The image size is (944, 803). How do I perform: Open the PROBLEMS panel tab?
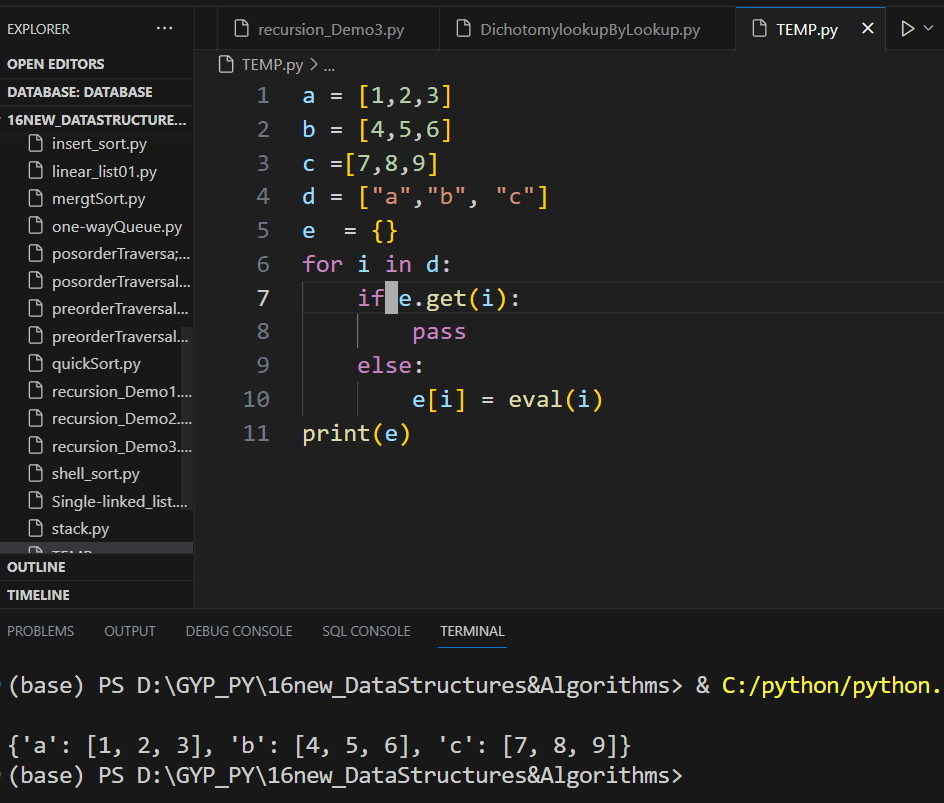41,631
